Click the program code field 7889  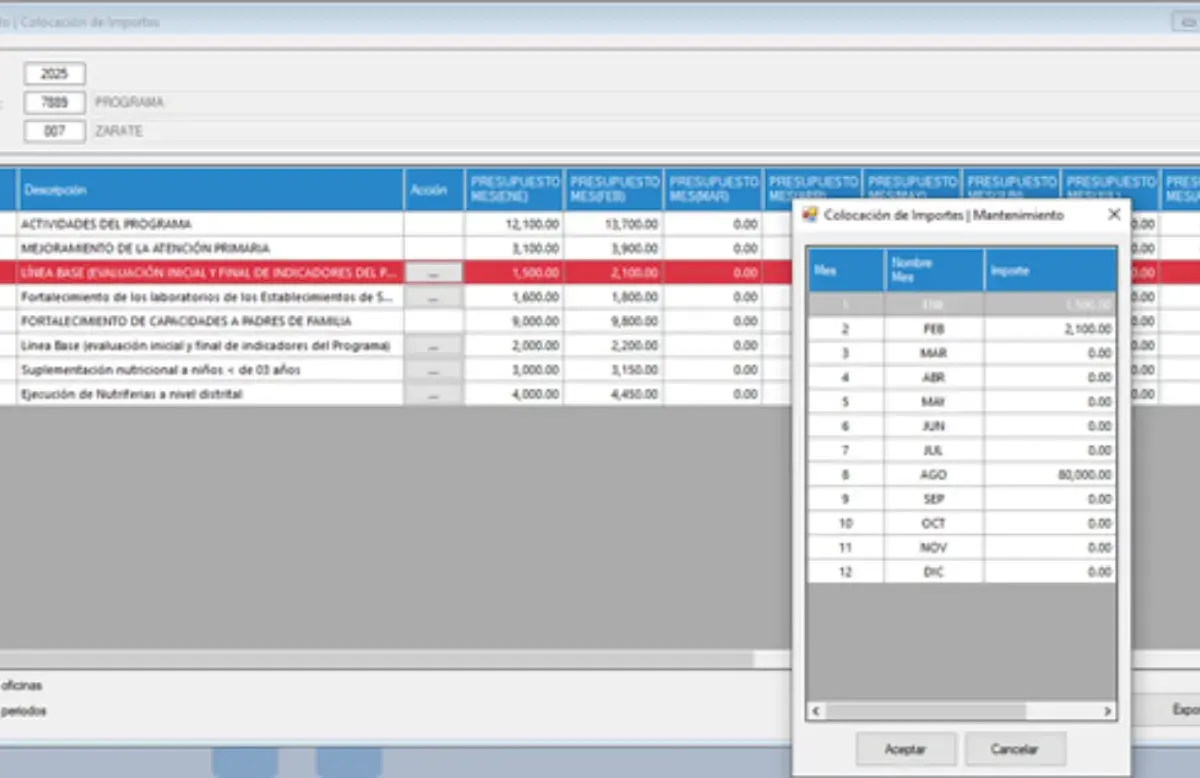pos(55,102)
